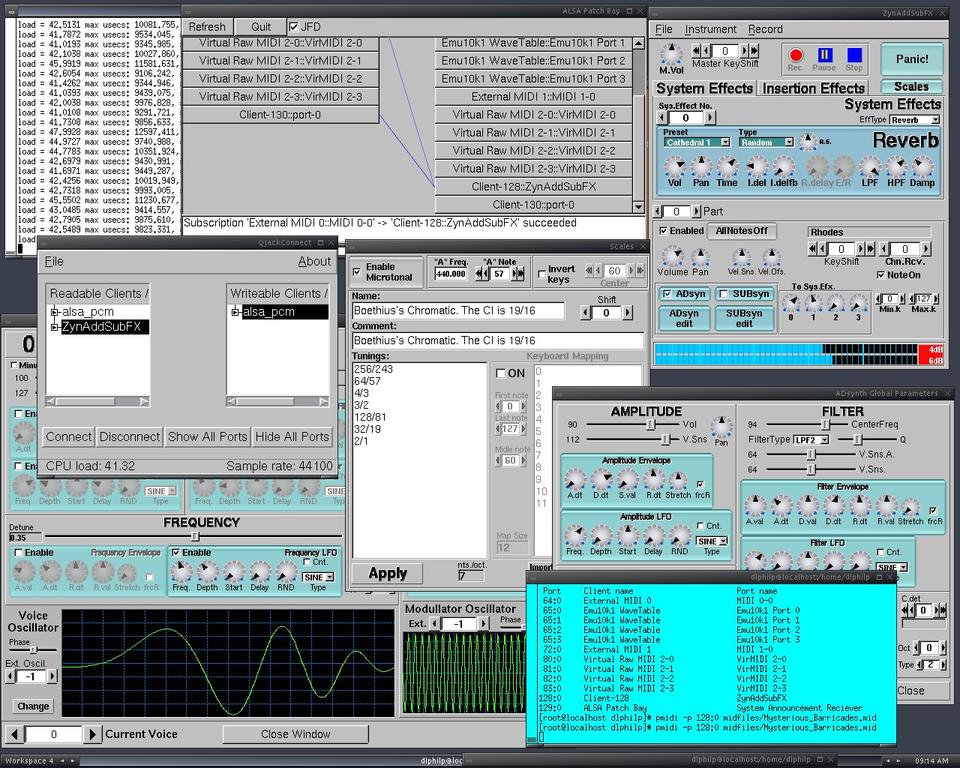This screenshot has height=768, width=960.
Task: Open the Cathedral 1 preset dropdown
Action: click(697, 142)
